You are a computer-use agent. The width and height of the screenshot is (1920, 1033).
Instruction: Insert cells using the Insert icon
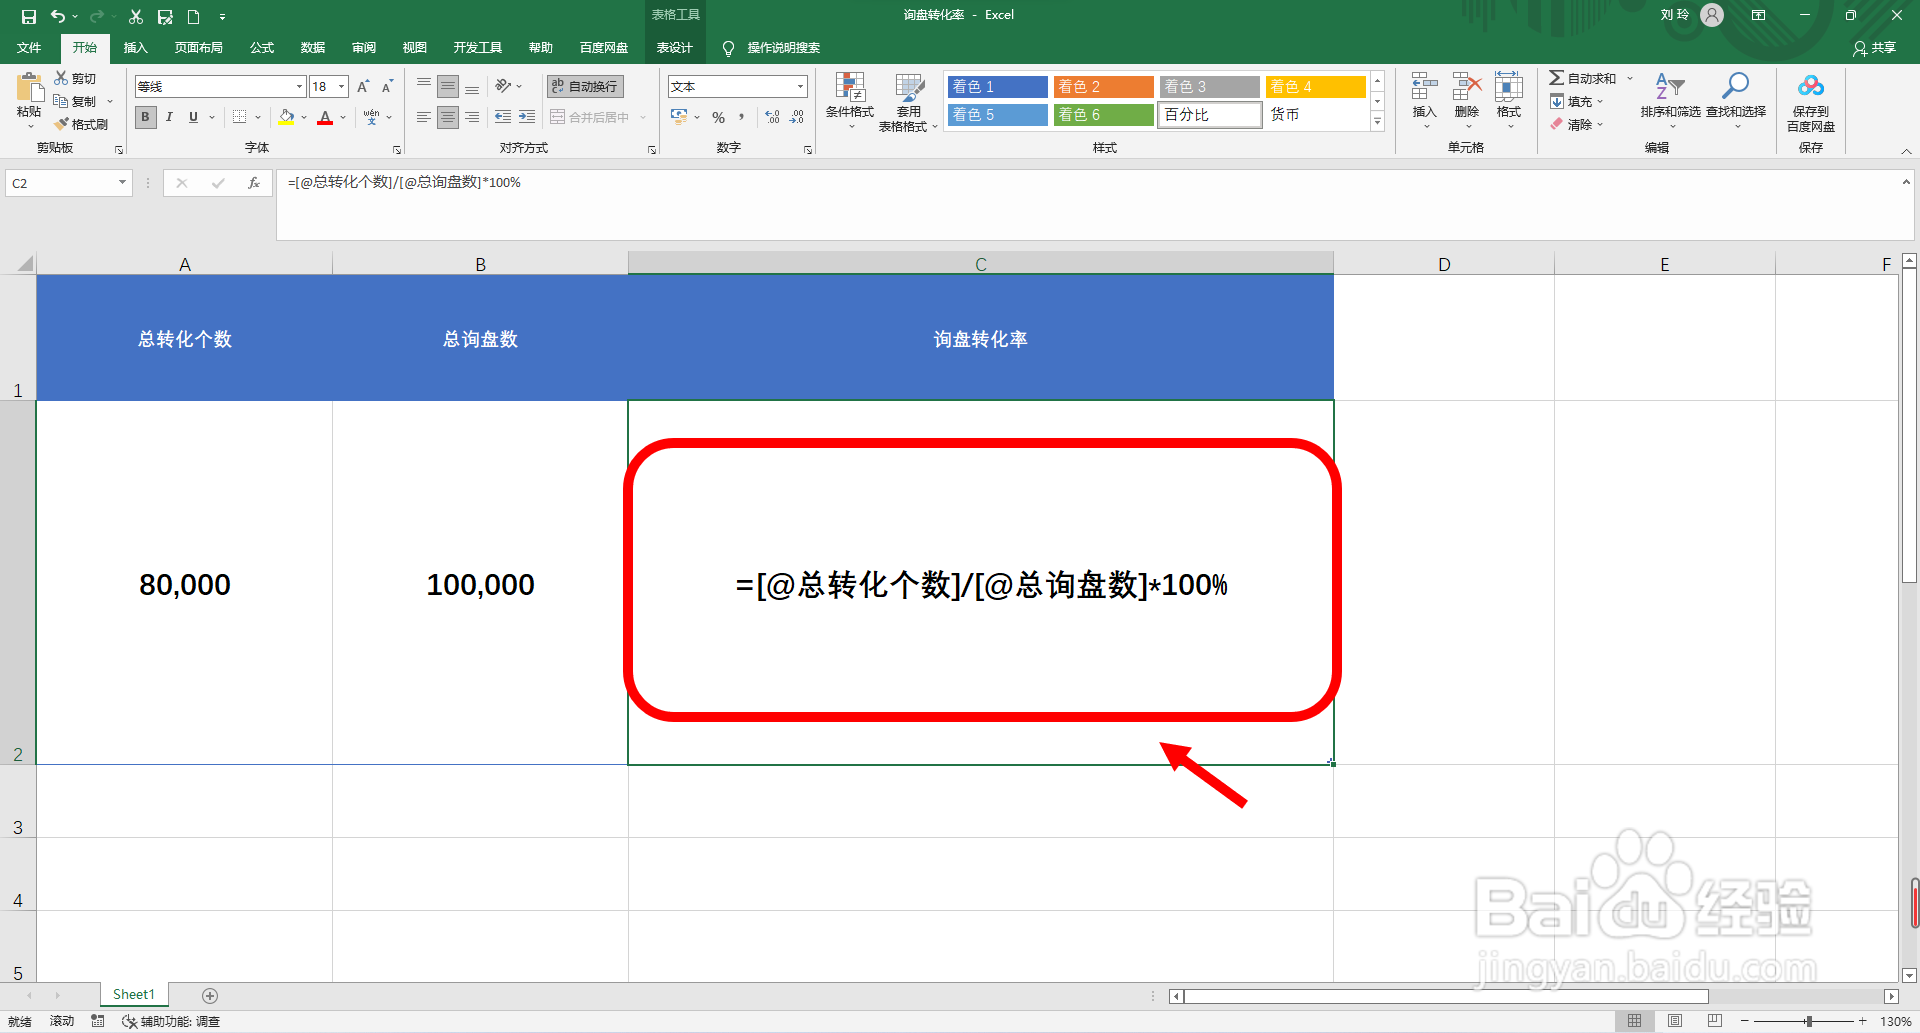click(1424, 98)
